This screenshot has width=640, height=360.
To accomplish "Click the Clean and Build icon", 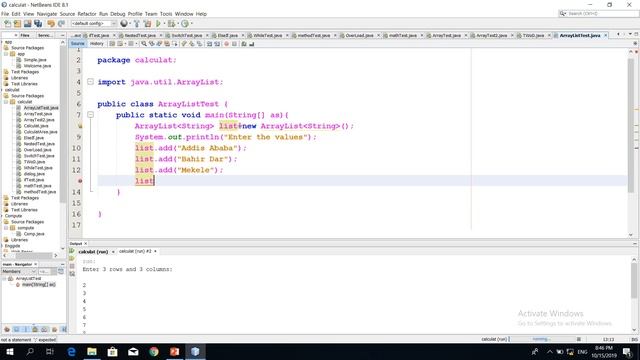I will point(147,24).
